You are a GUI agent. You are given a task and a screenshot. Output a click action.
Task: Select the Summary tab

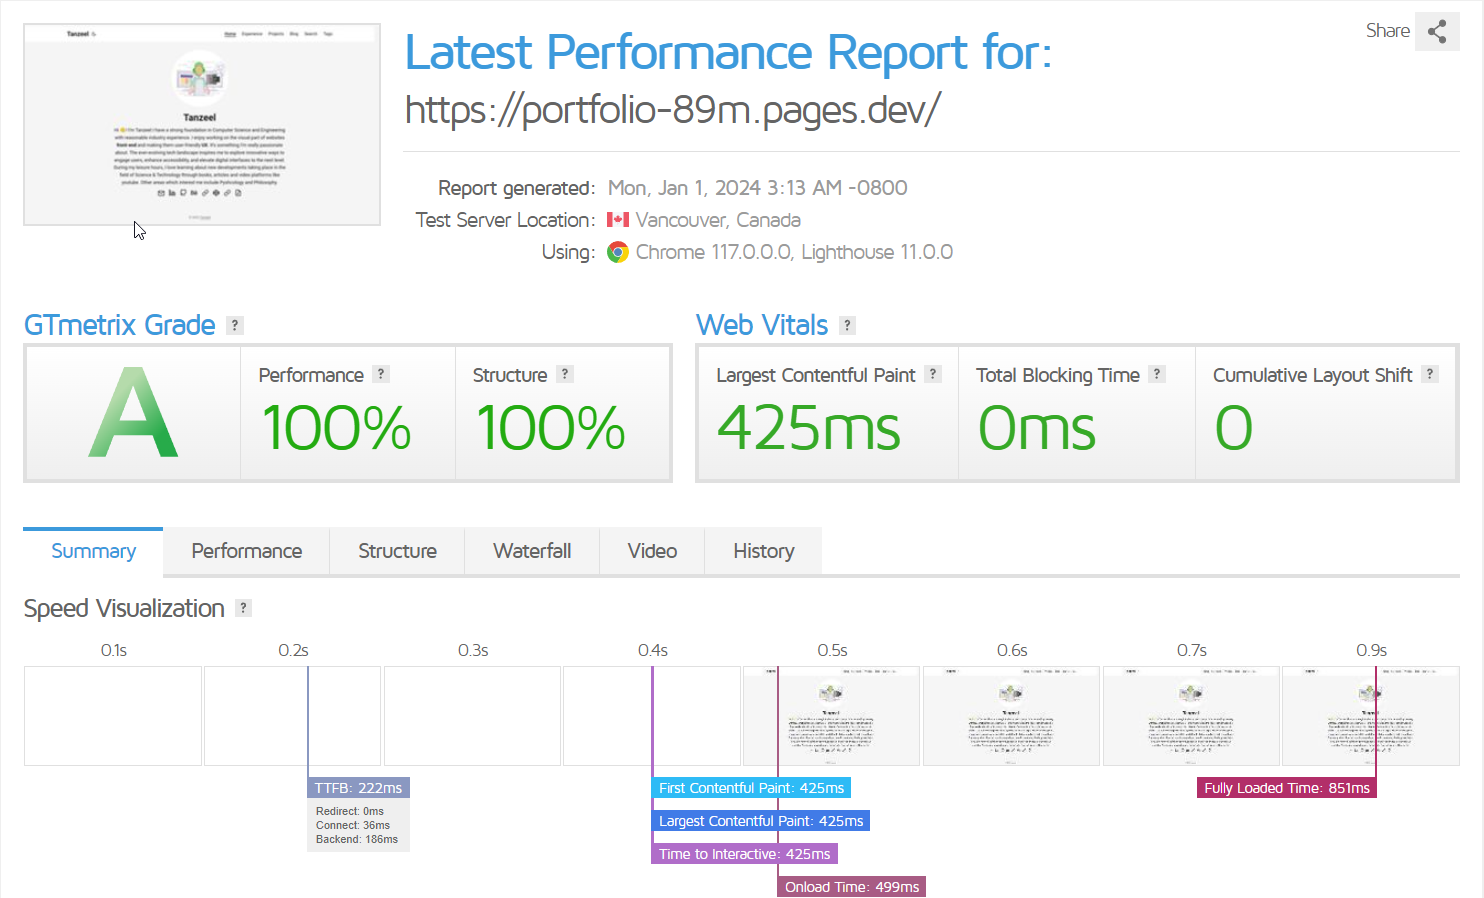pos(93,551)
